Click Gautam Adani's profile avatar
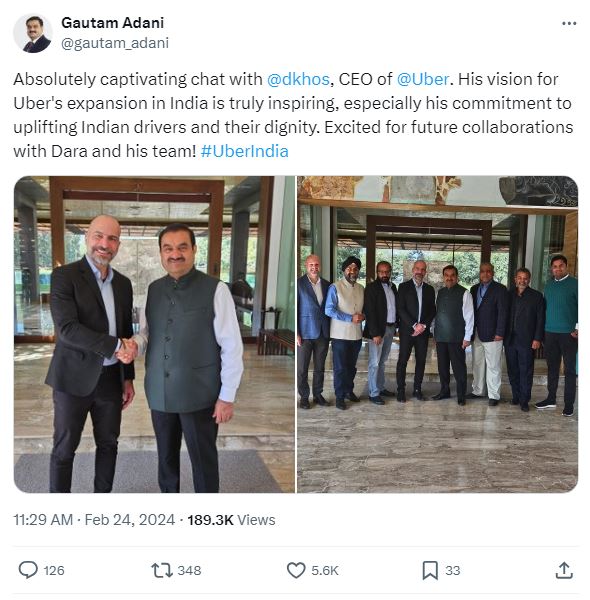Viewport: 590px width, 600px height. tap(33, 33)
